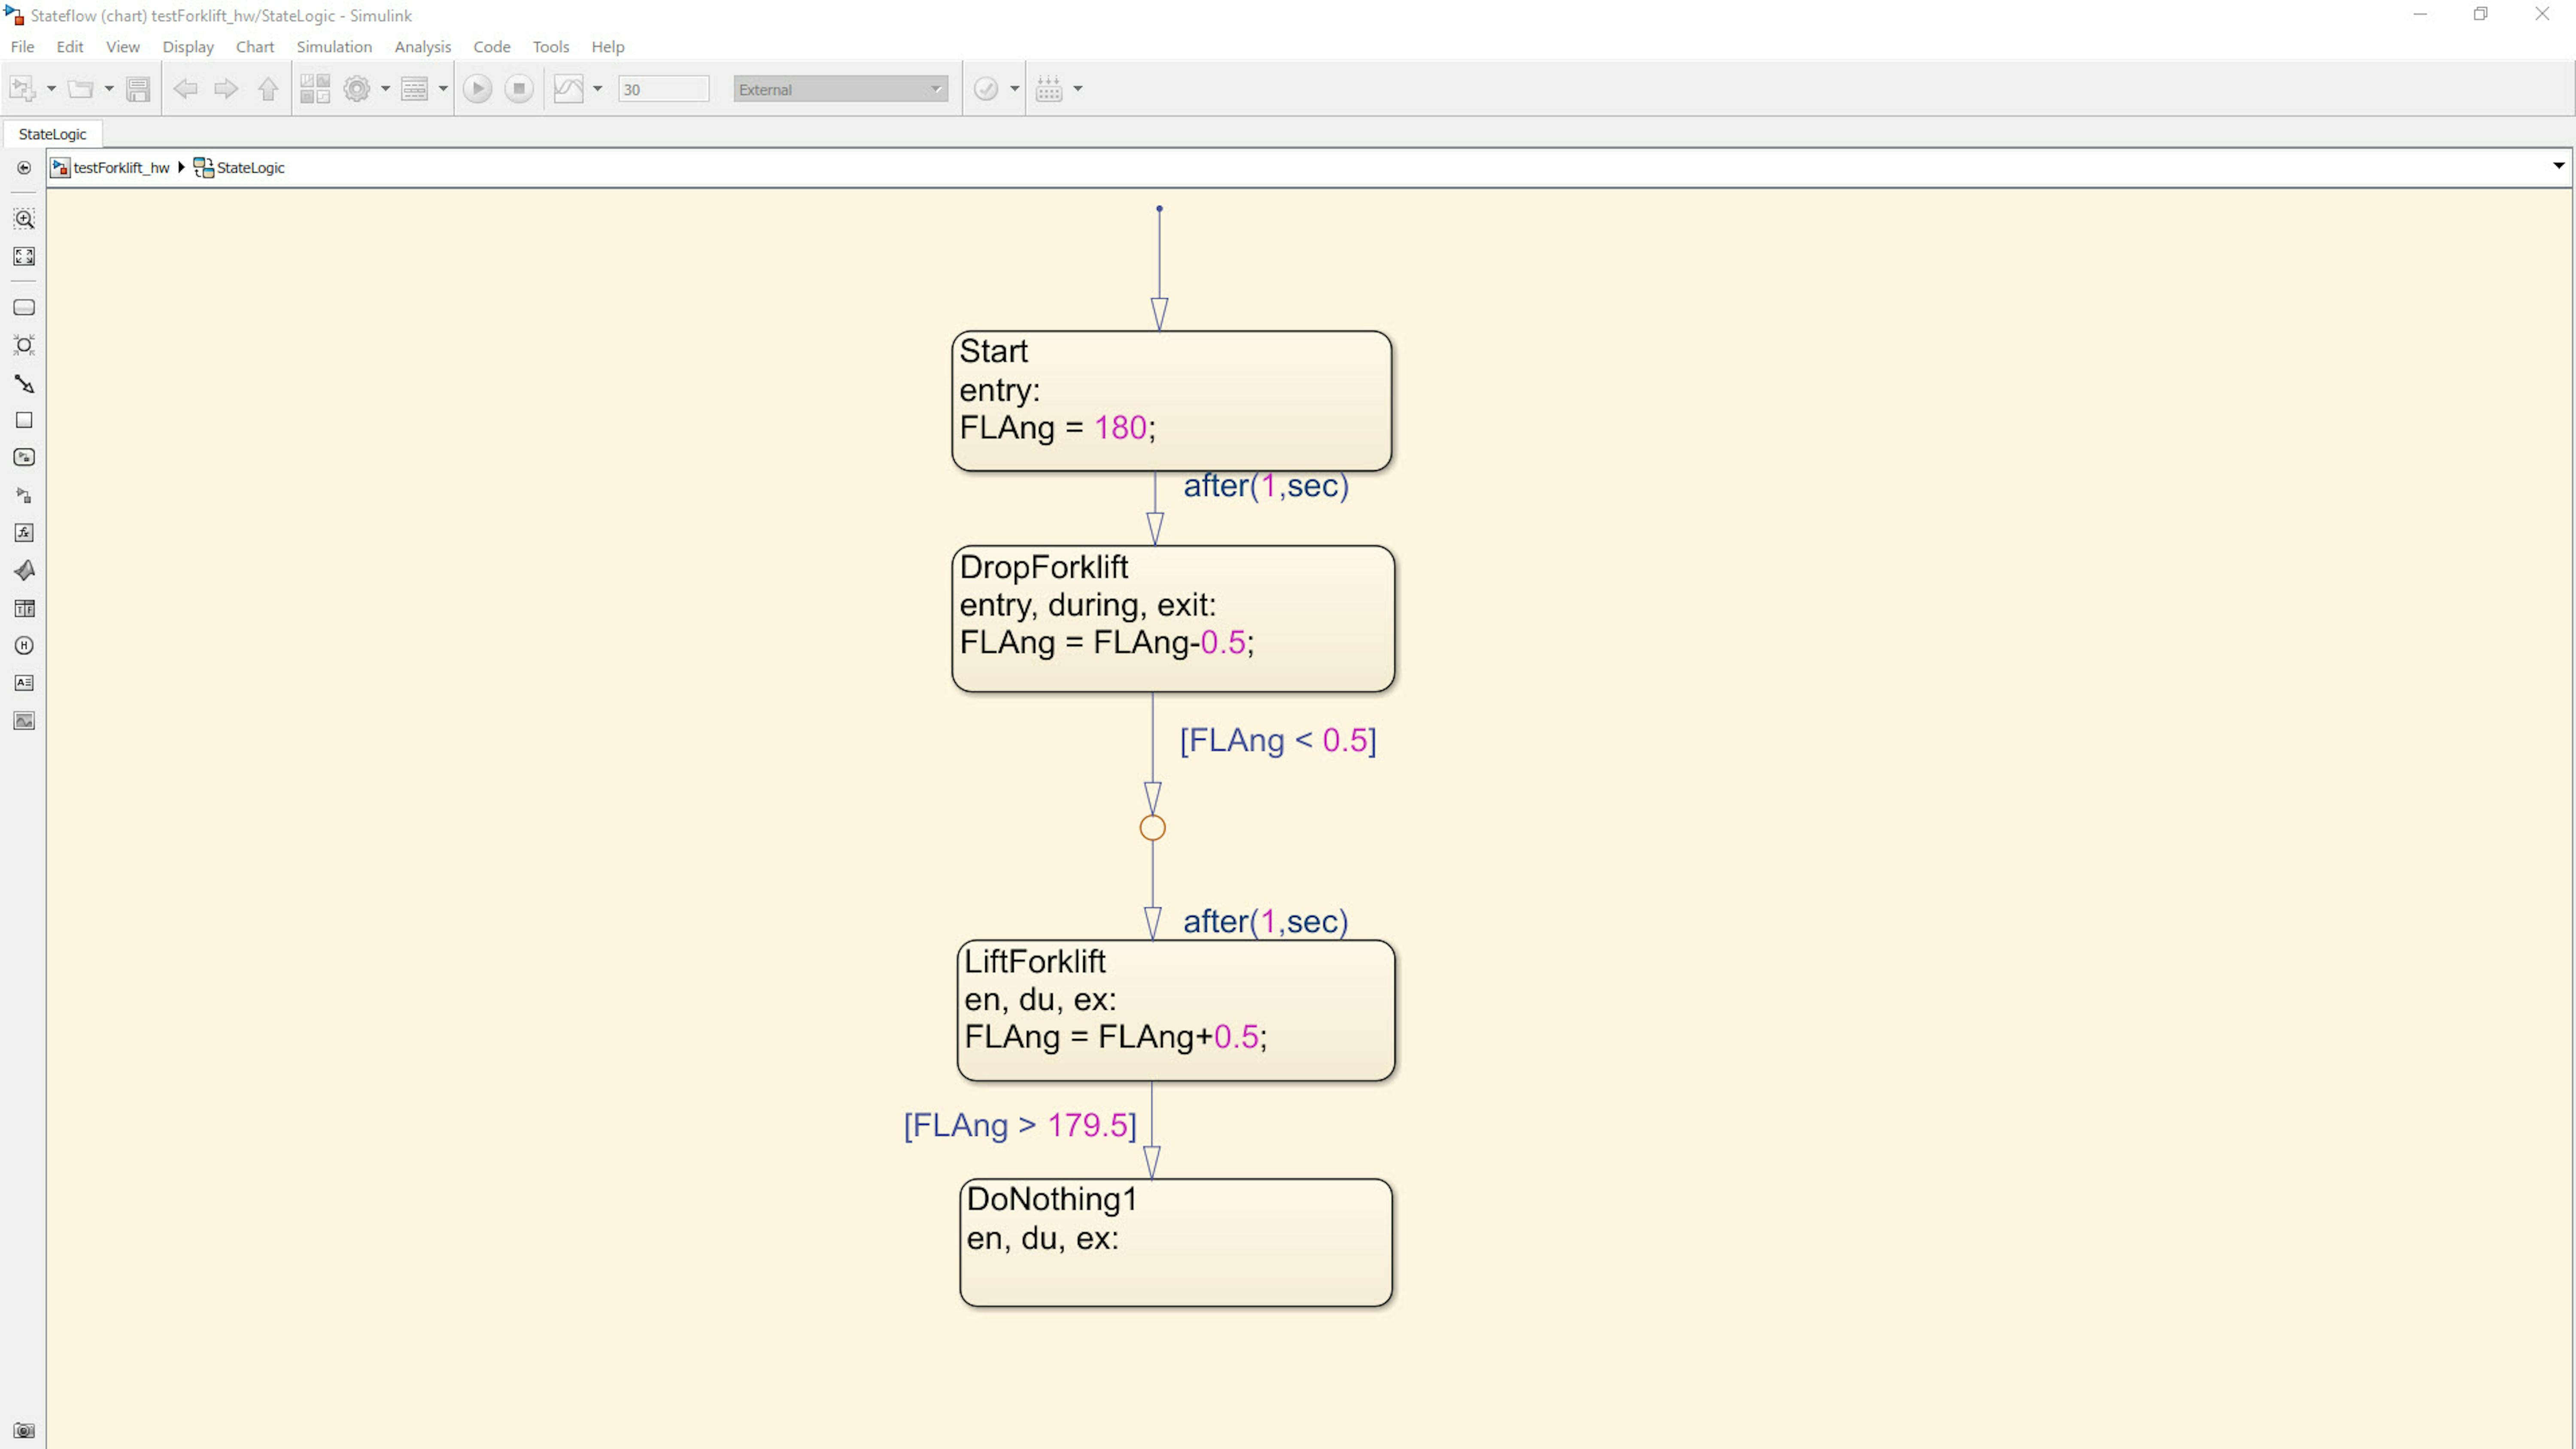The image size is (2576, 1449).
Task: Click the Model Advisor checkmark icon
Action: click(x=986, y=89)
